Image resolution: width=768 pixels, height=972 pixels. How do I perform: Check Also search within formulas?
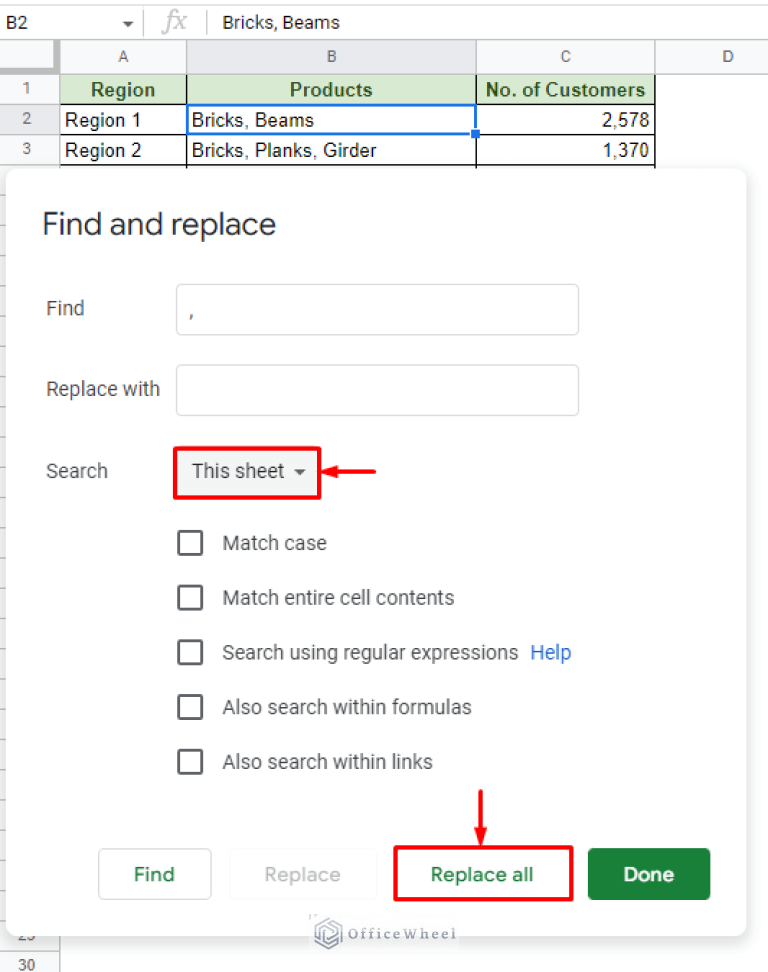190,707
